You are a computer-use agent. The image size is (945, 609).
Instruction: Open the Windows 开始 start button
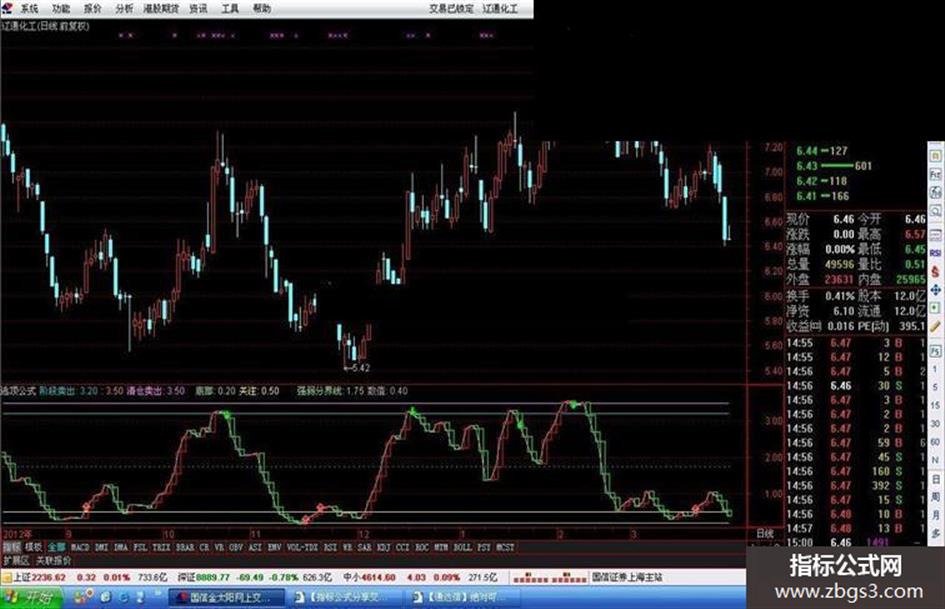coord(31,598)
